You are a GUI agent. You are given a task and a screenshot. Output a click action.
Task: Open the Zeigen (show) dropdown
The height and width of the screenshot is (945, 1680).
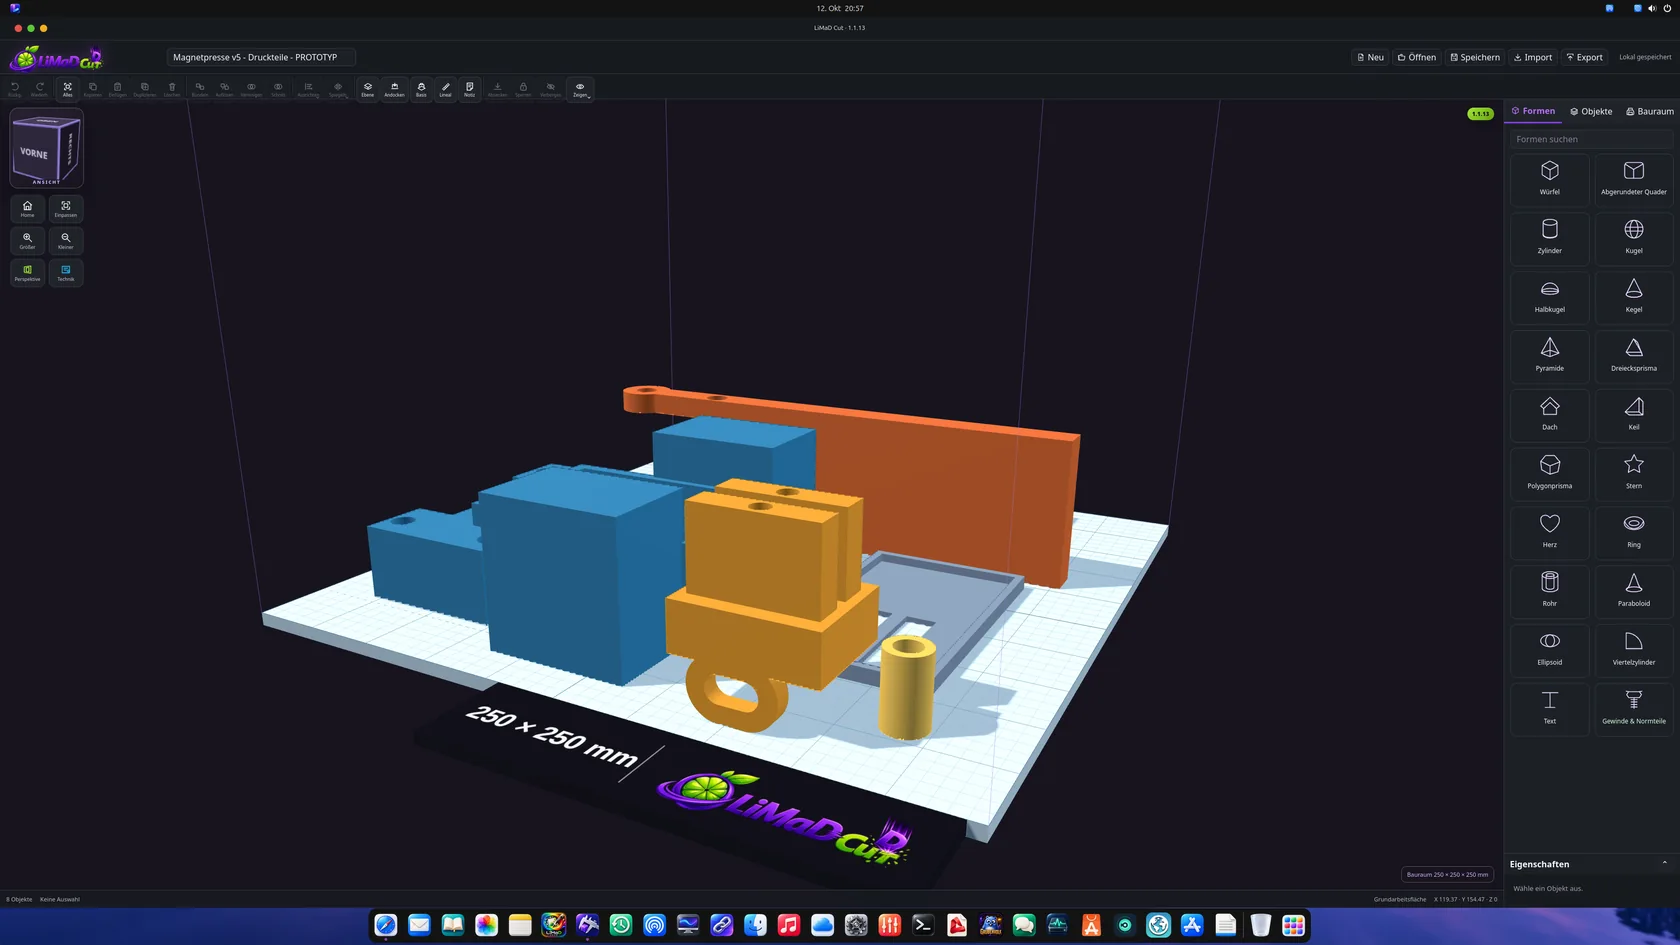pos(580,89)
